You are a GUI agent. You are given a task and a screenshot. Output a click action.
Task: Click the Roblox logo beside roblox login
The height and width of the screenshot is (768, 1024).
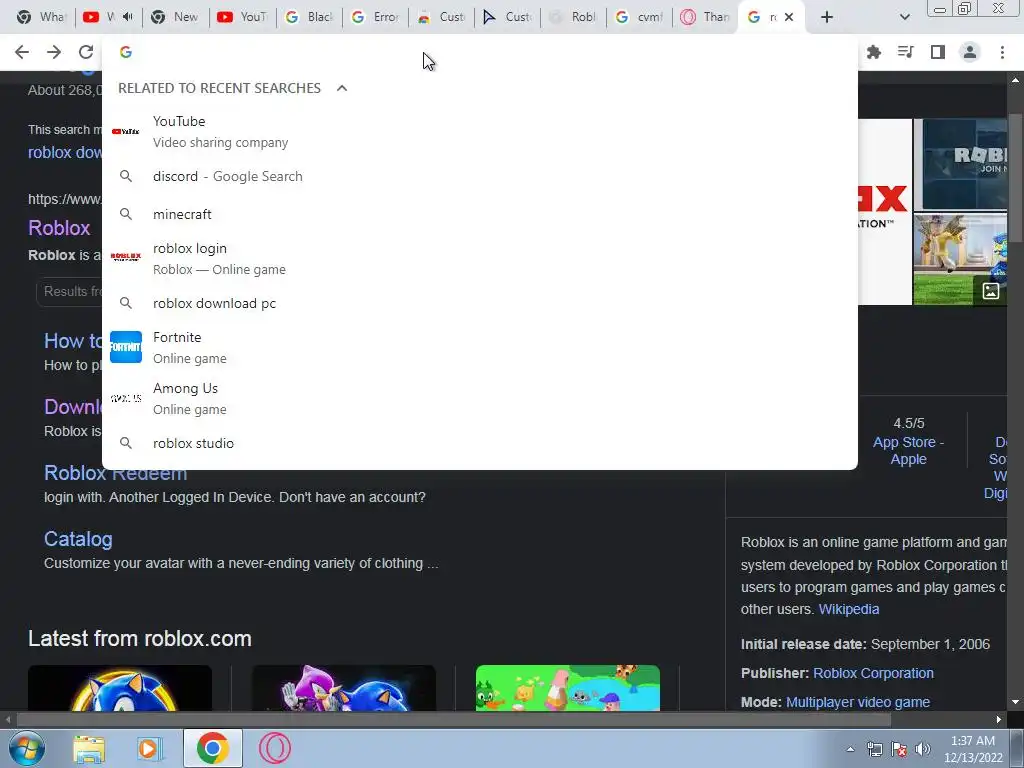(126, 257)
